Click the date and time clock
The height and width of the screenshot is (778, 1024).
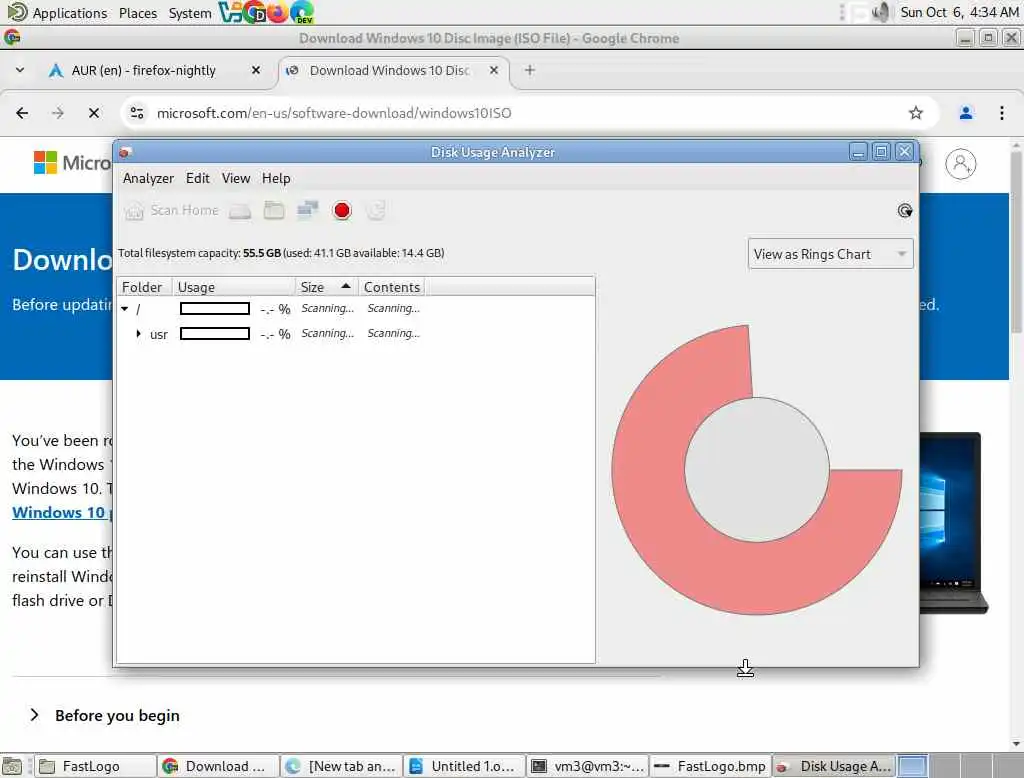coord(959,12)
